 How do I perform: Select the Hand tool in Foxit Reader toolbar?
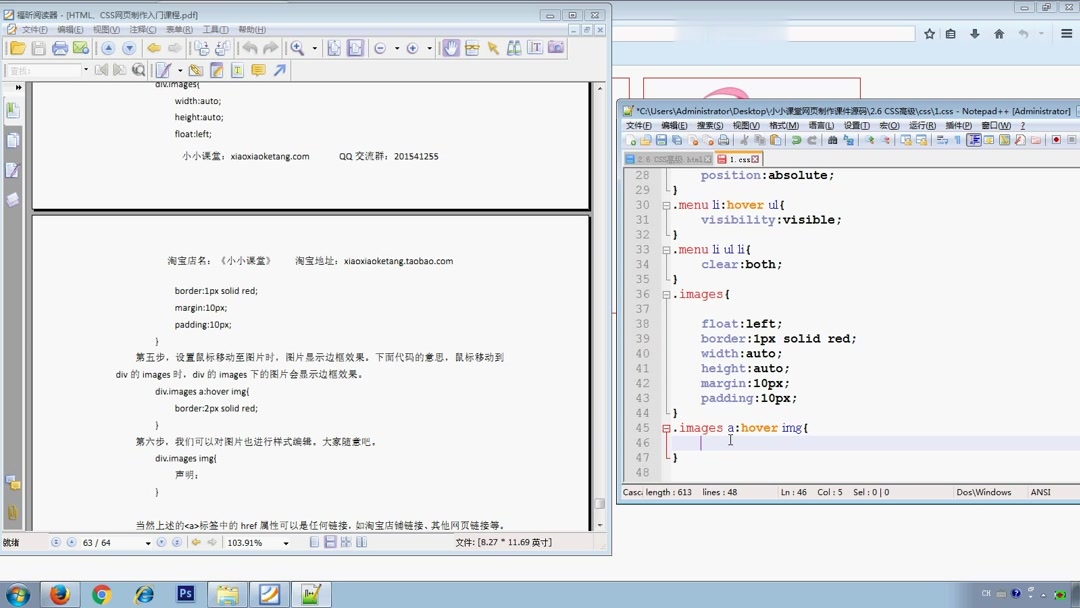pyautogui.click(x=452, y=47)
